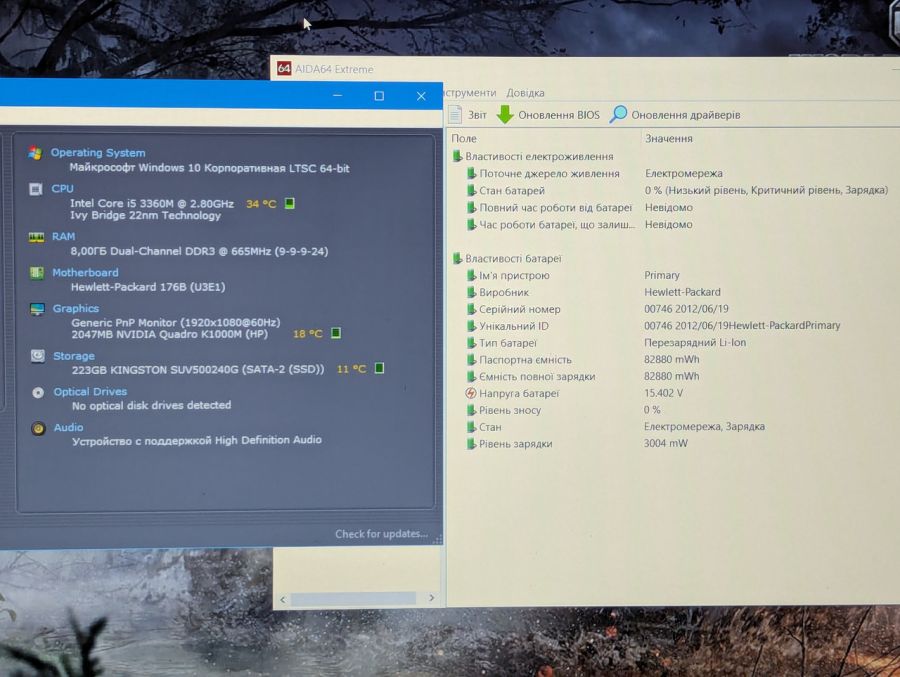
Task: Click the Hewlett-Packard 176B (U3E1) text
Action: 148,287
